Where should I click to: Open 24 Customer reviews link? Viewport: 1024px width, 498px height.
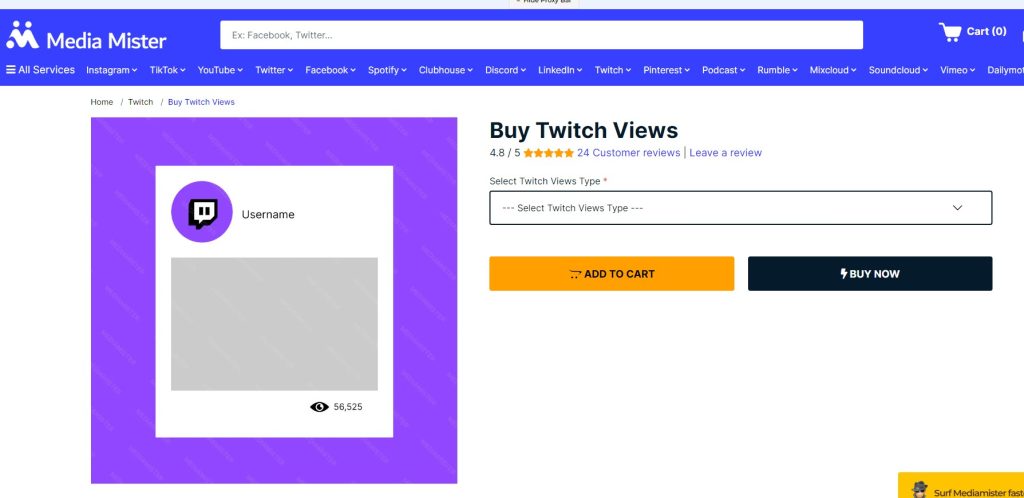point(628,153)
